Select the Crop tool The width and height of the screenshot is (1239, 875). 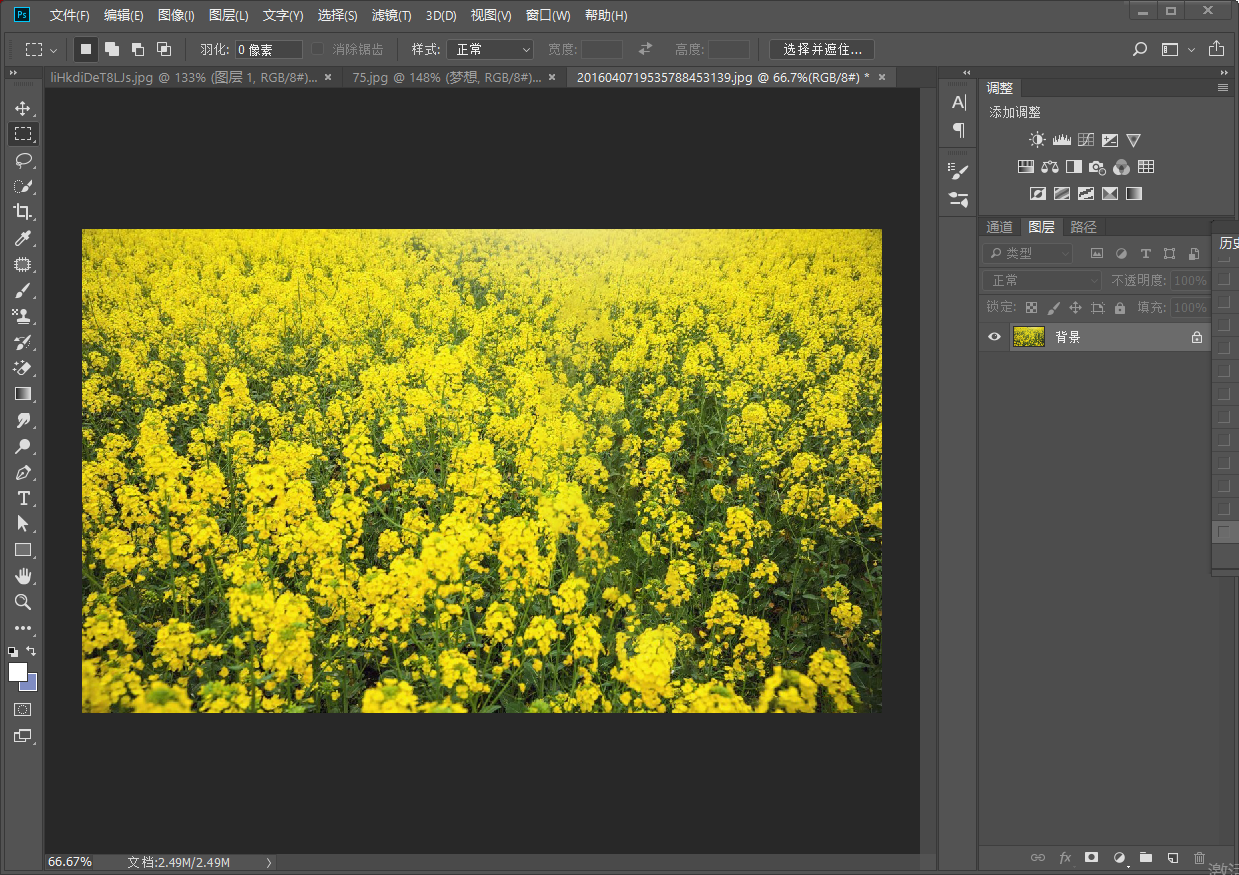point(22,212)
